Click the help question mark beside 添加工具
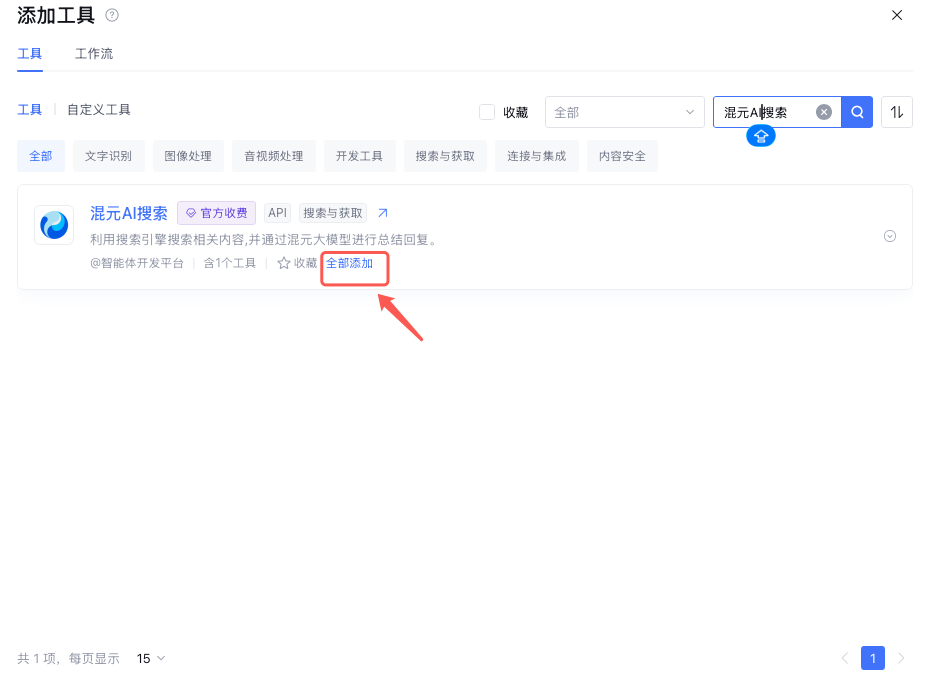 point(112,15)
